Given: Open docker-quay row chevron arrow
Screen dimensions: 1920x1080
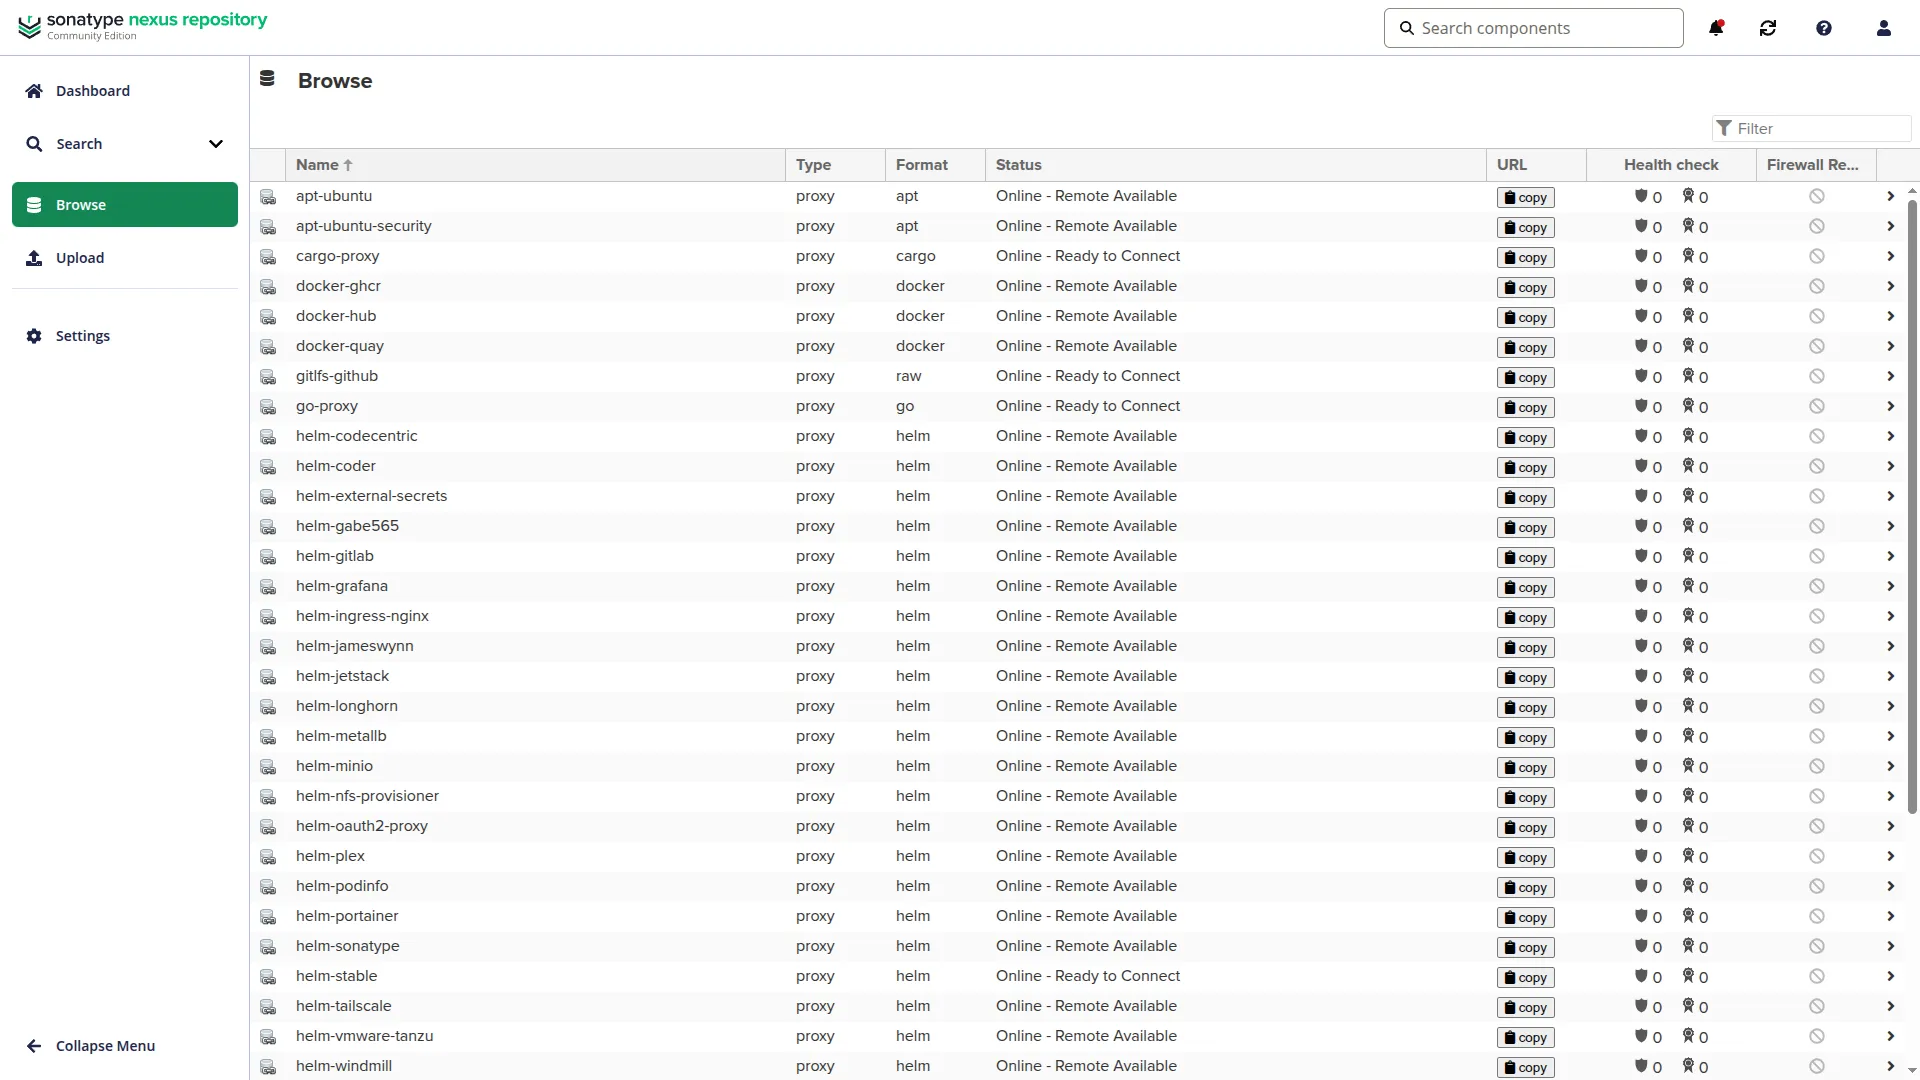Looking at the screenshot, I should pos(1890,346).
